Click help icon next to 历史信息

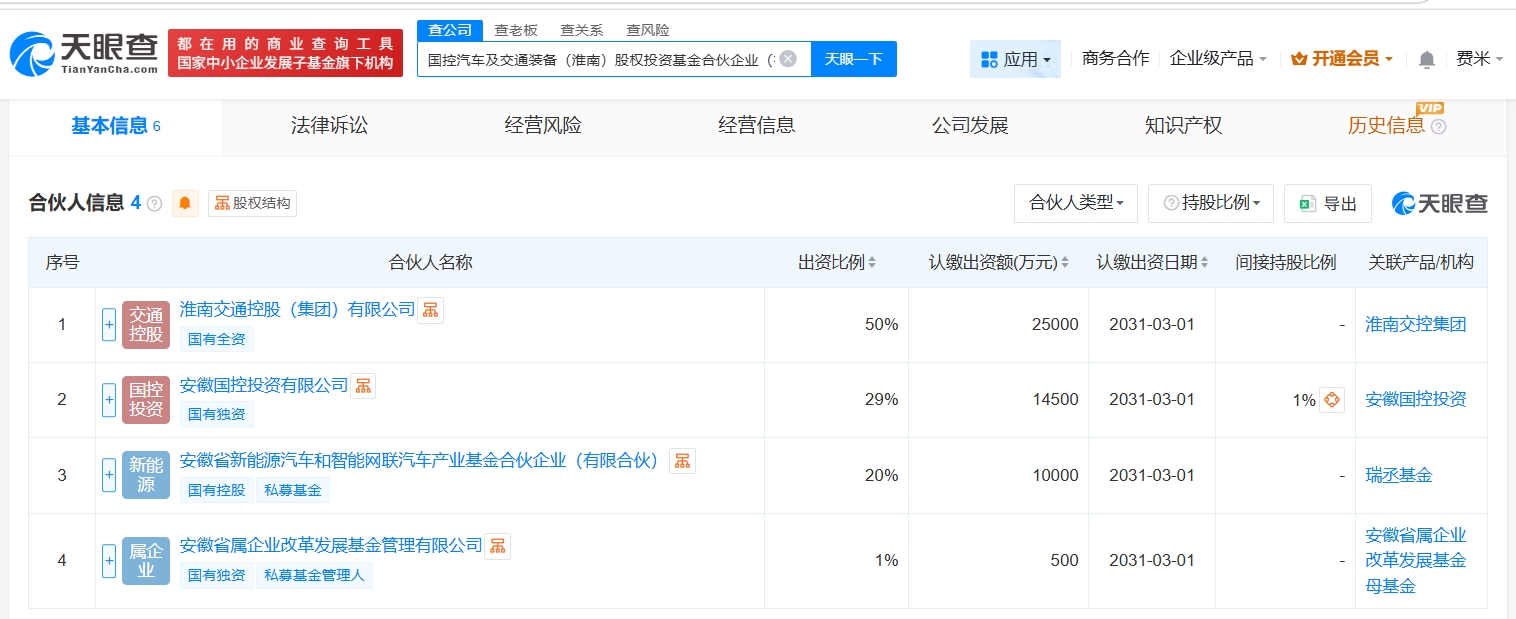click(x=1438, y=127)
